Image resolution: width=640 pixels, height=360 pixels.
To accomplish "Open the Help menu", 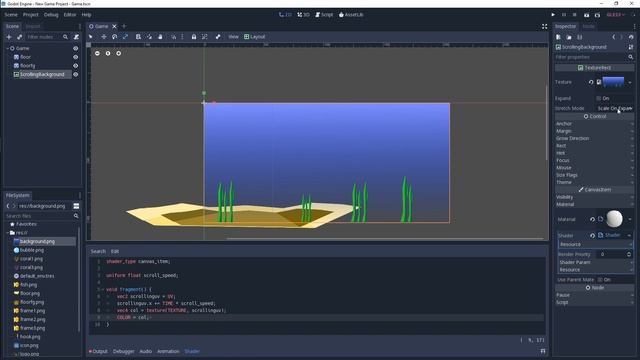I will point(87,15).
